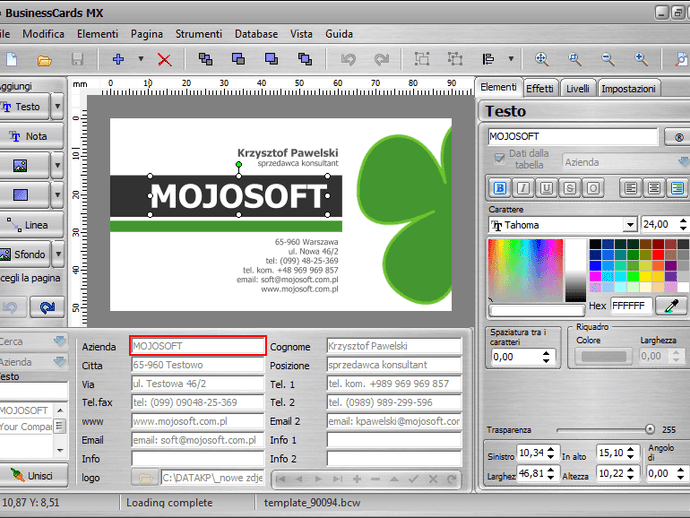Align text left button
The width and height of the screenshot is (690, 518).
tap(631, 188)
